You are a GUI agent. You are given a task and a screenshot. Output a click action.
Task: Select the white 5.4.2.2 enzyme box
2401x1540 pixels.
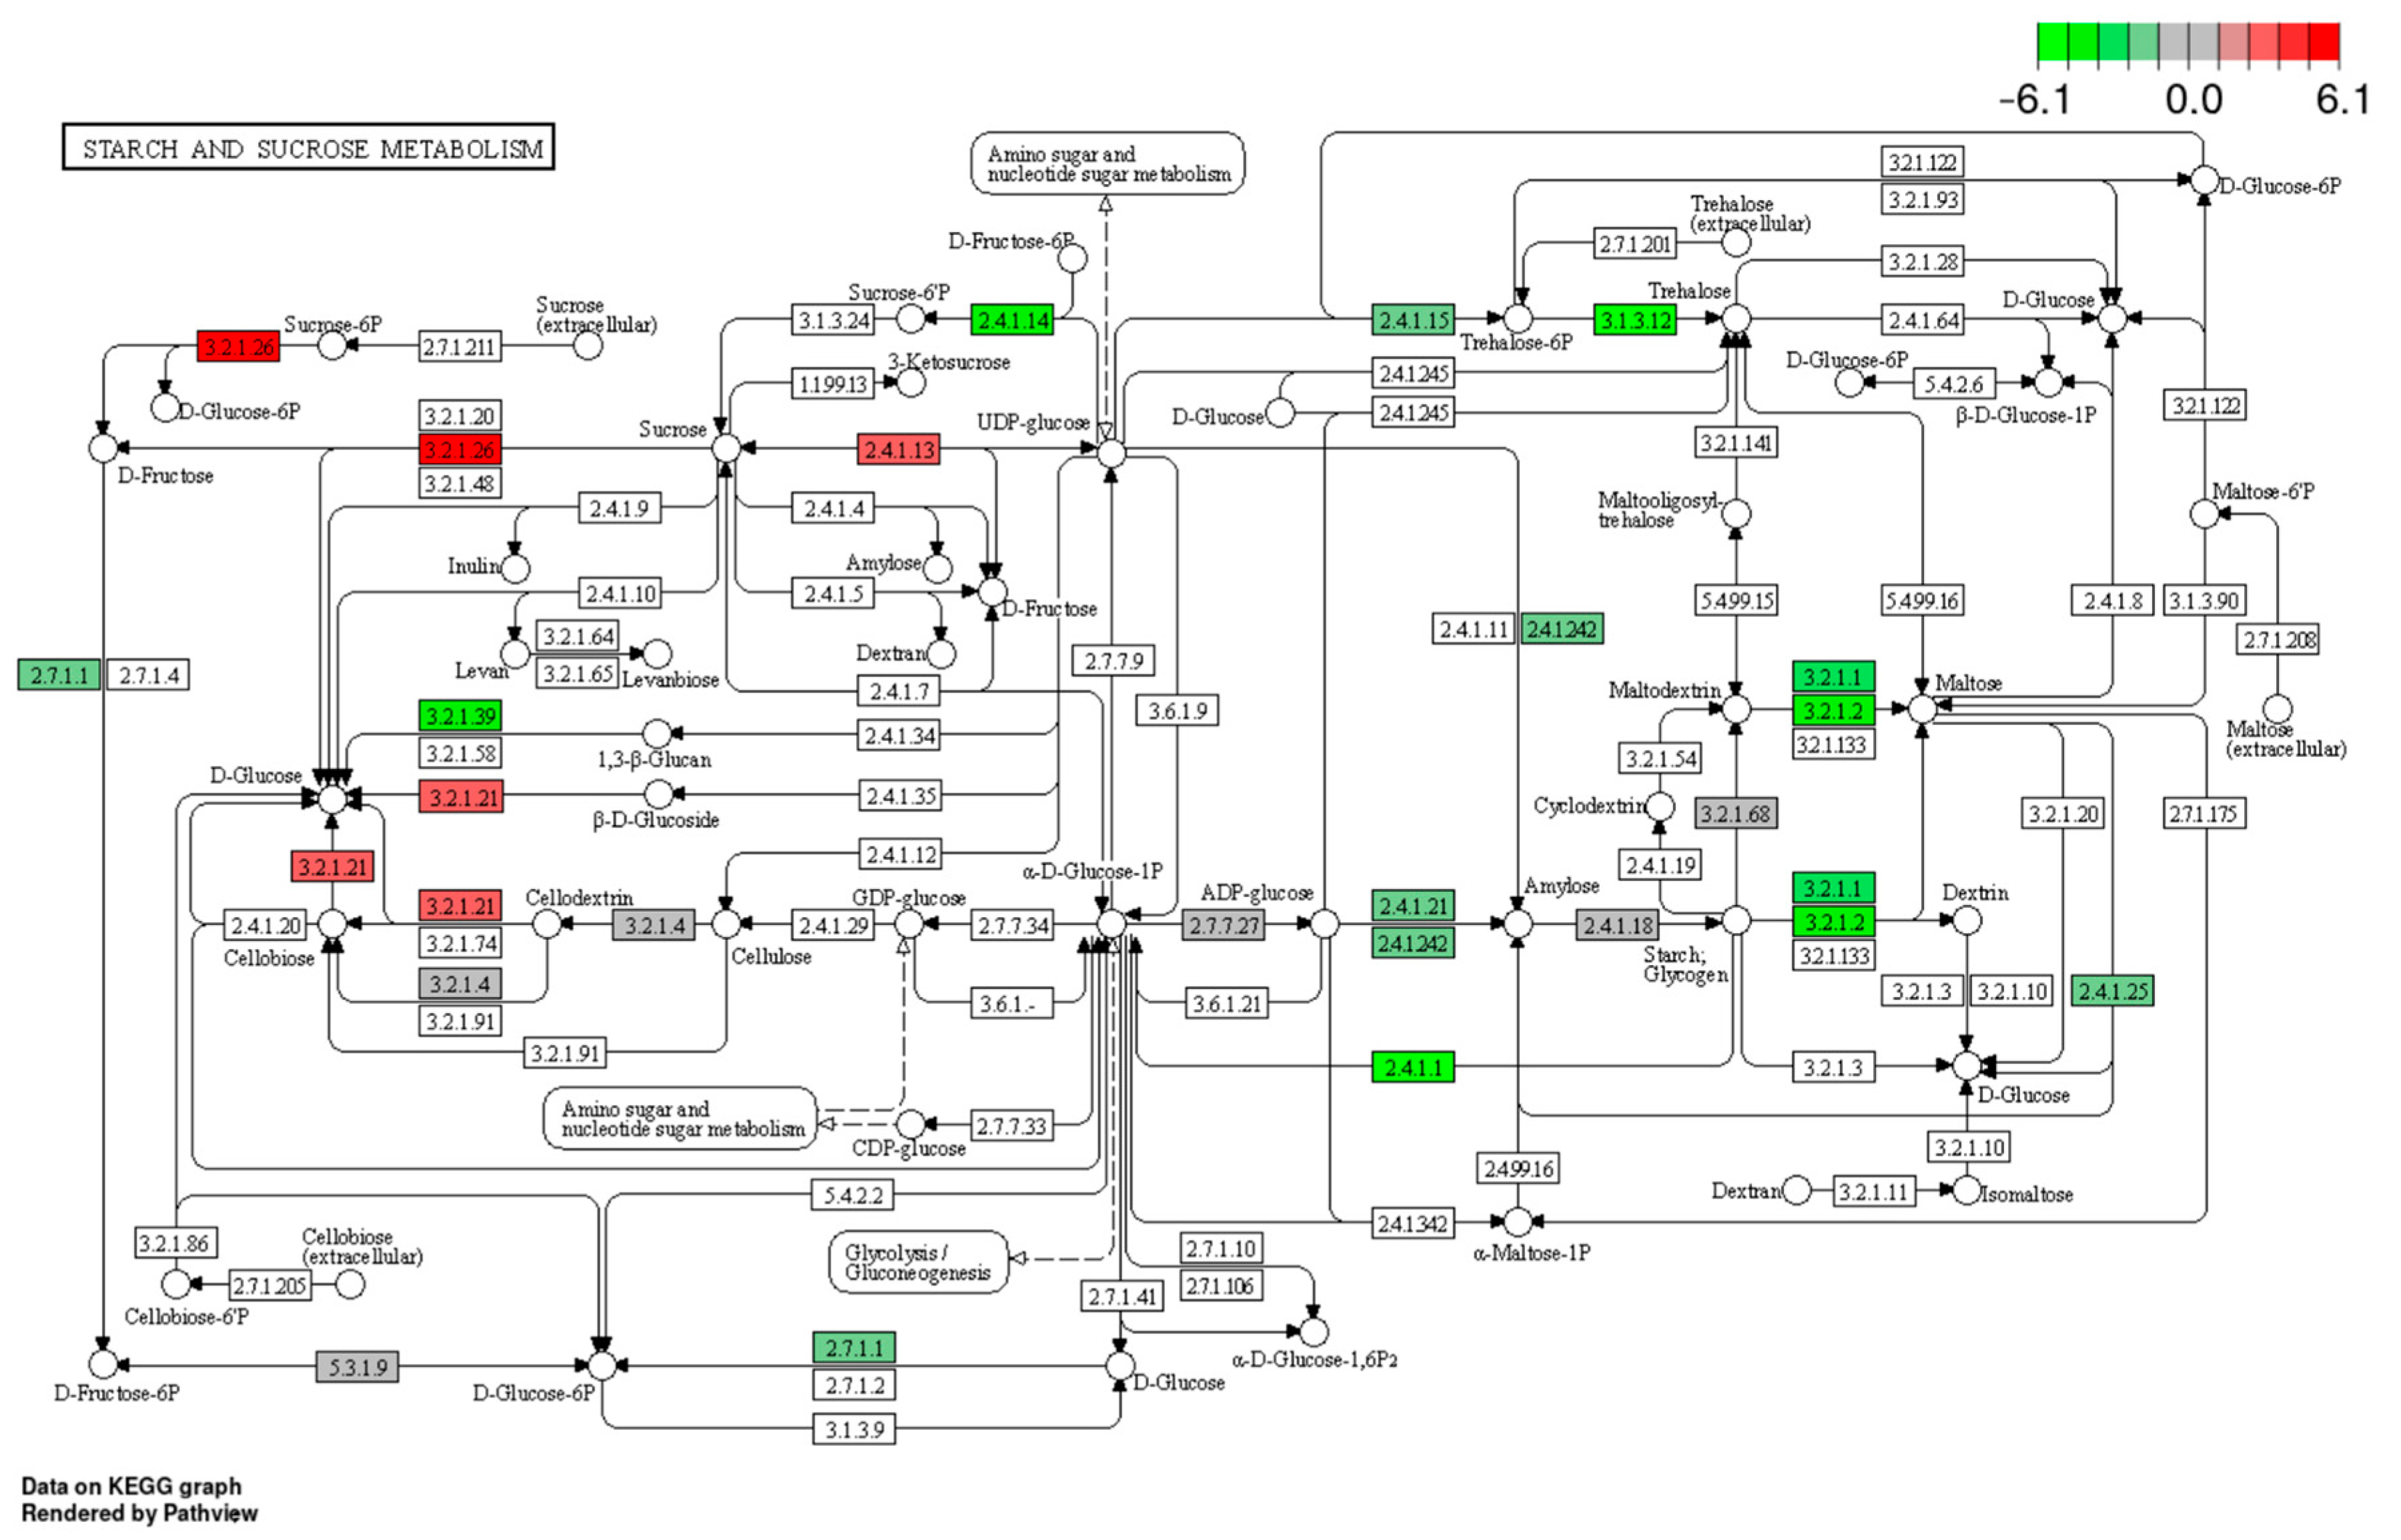pyautogui.click(x=852, y=1195)
